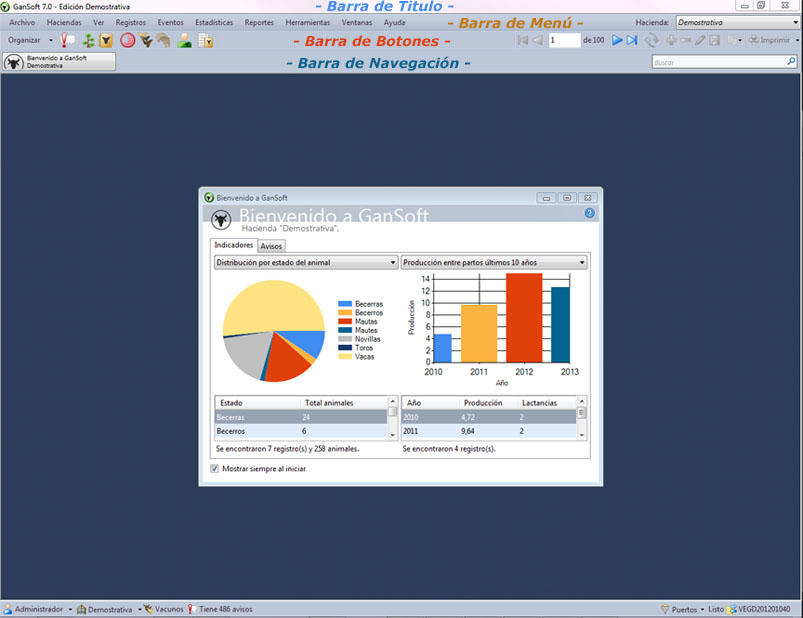803x618 pixels.
Task: Open Demostrativa dropdown arrow in status bar
Action: [x=139, y=609]
